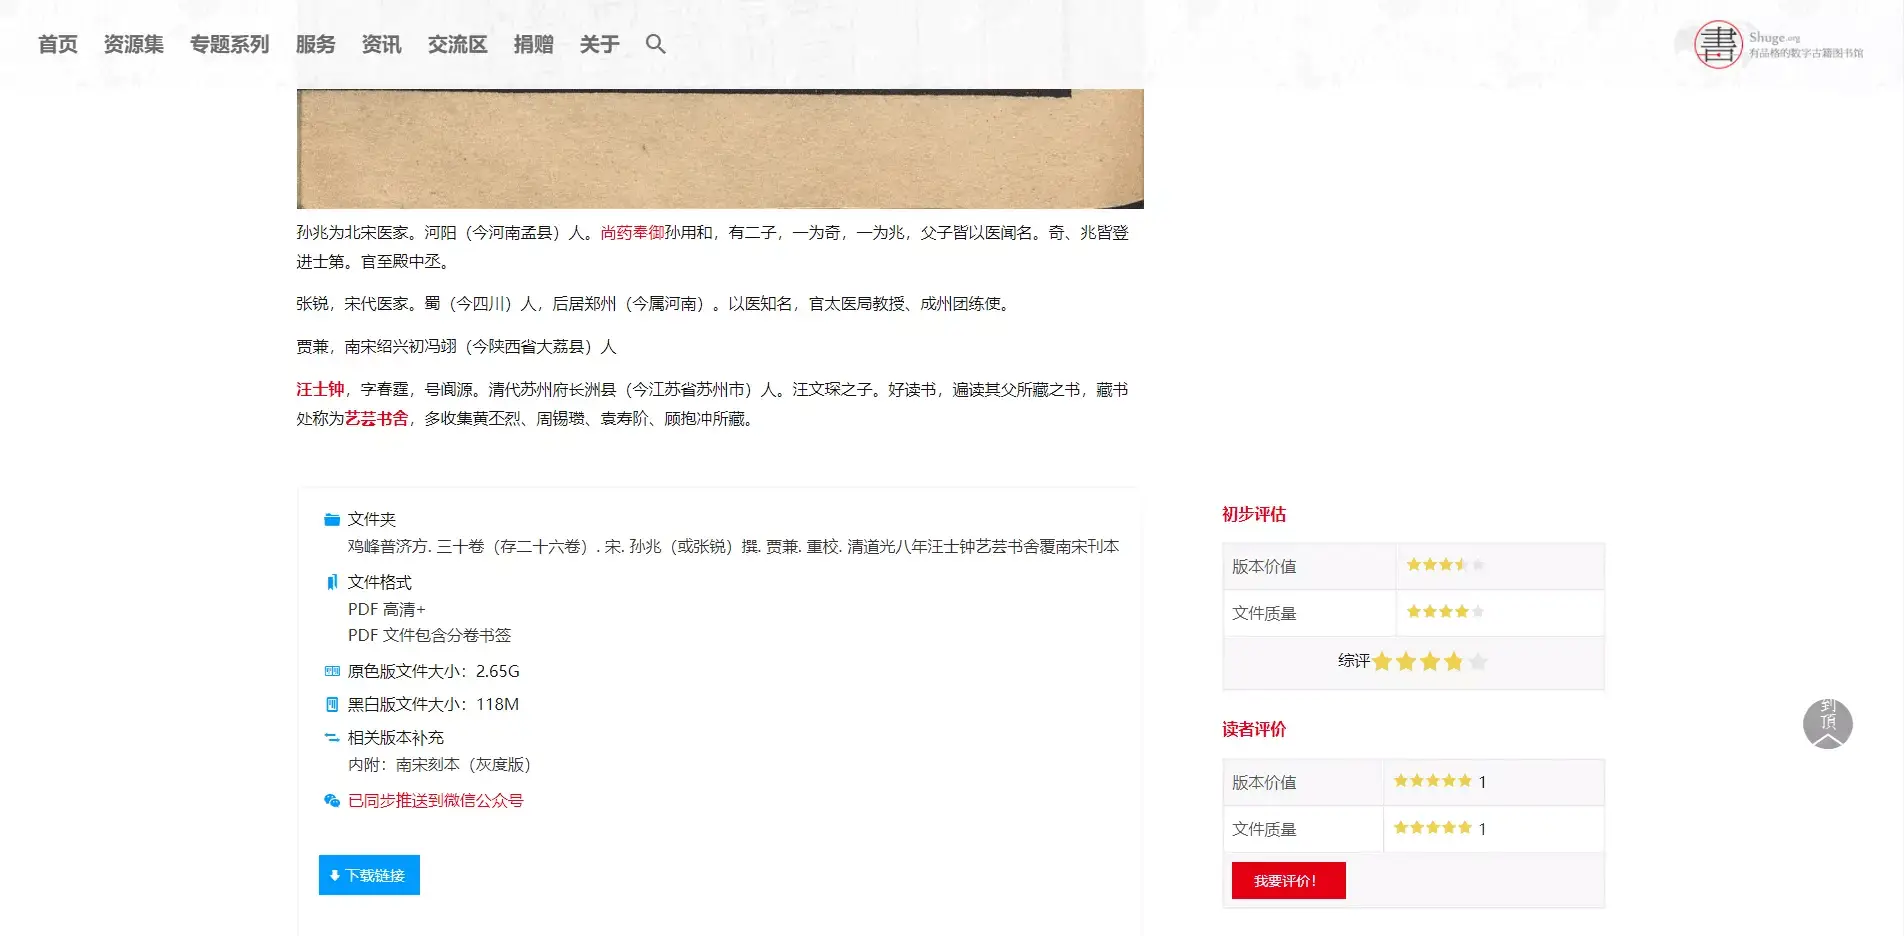1904x936 pixels.
Task: Click the download arrow icon on 下载链接 button
Action: [x=334, y=874]
